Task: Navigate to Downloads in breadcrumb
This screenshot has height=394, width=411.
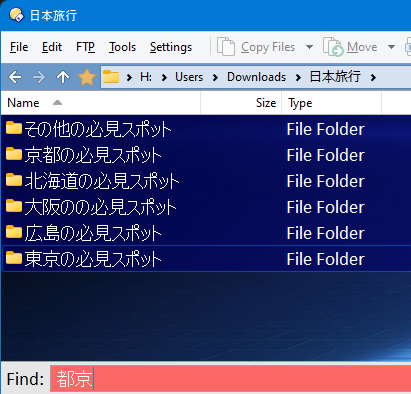Action: pos(256,77)
